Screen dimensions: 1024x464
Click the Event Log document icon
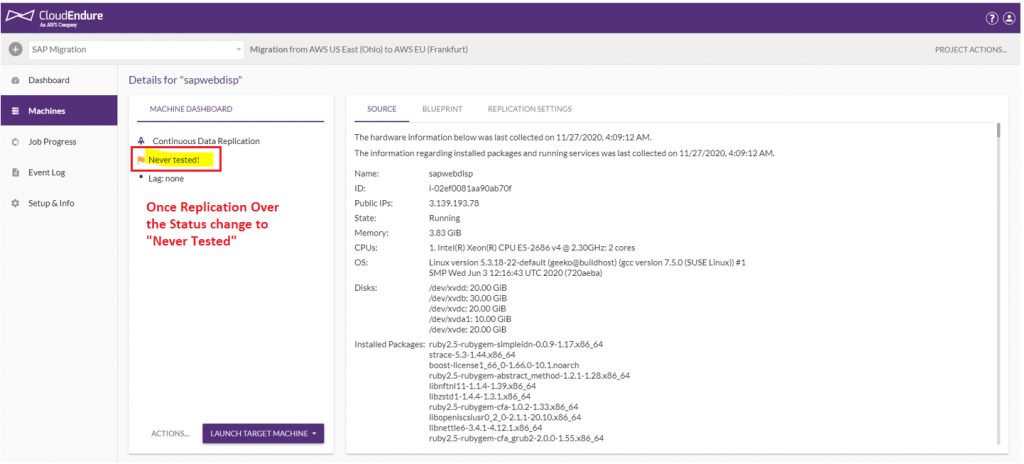(15, 173)
